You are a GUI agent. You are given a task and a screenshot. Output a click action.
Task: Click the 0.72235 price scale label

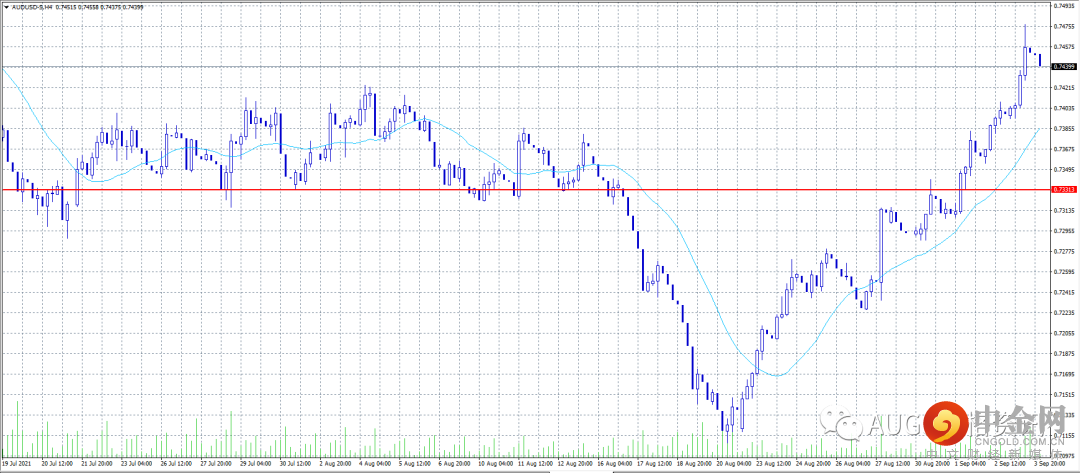click(1064, 313)
